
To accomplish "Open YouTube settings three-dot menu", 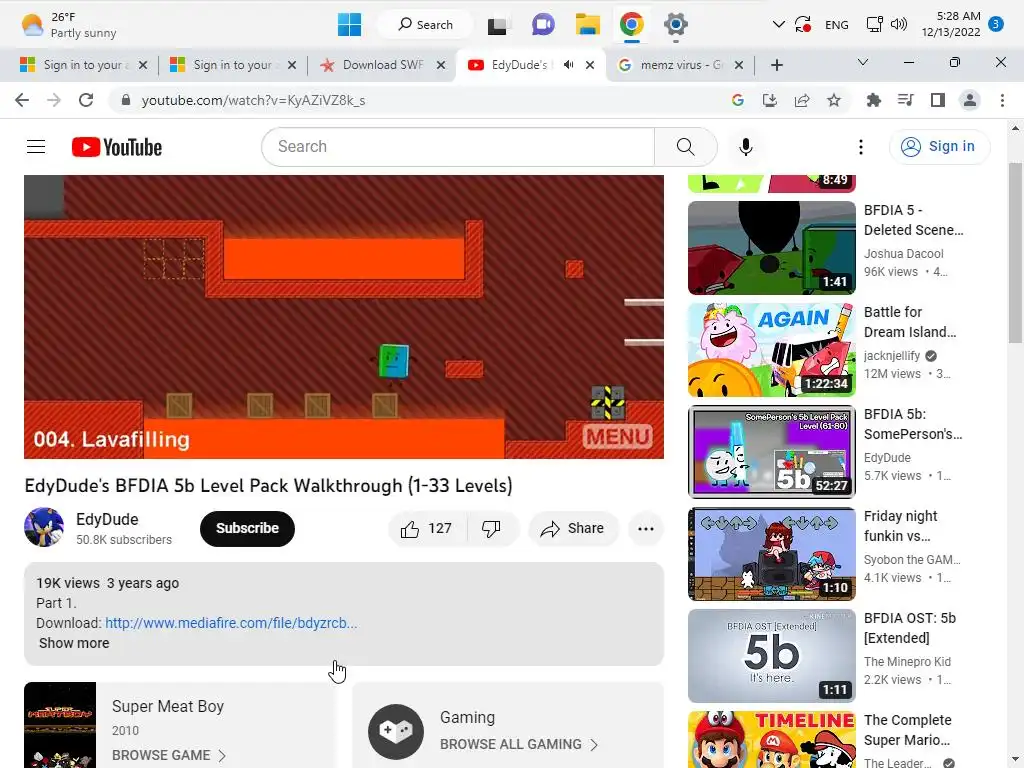I will click(x=861, y=147).
